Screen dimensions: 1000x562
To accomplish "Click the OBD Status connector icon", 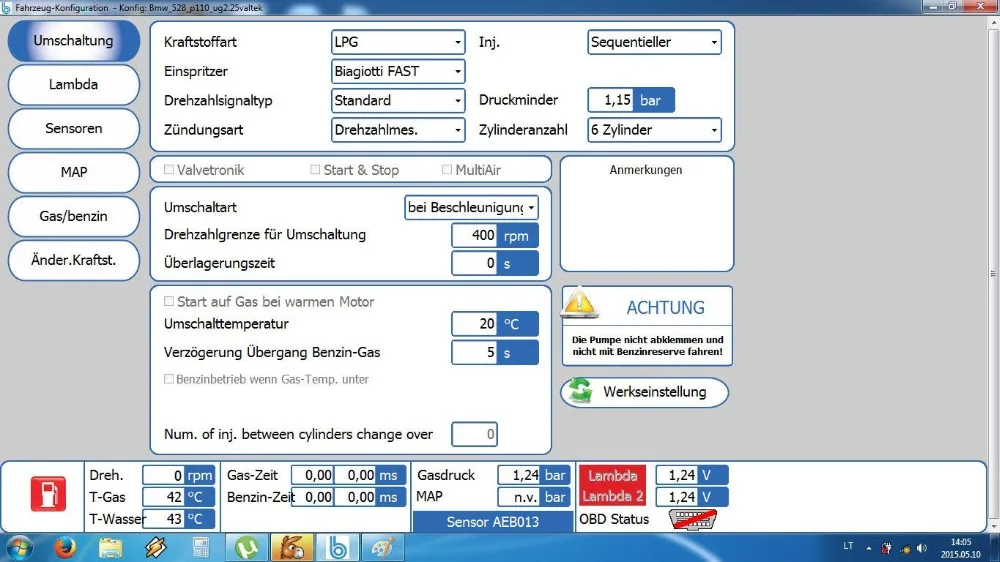I will point(693,519).
